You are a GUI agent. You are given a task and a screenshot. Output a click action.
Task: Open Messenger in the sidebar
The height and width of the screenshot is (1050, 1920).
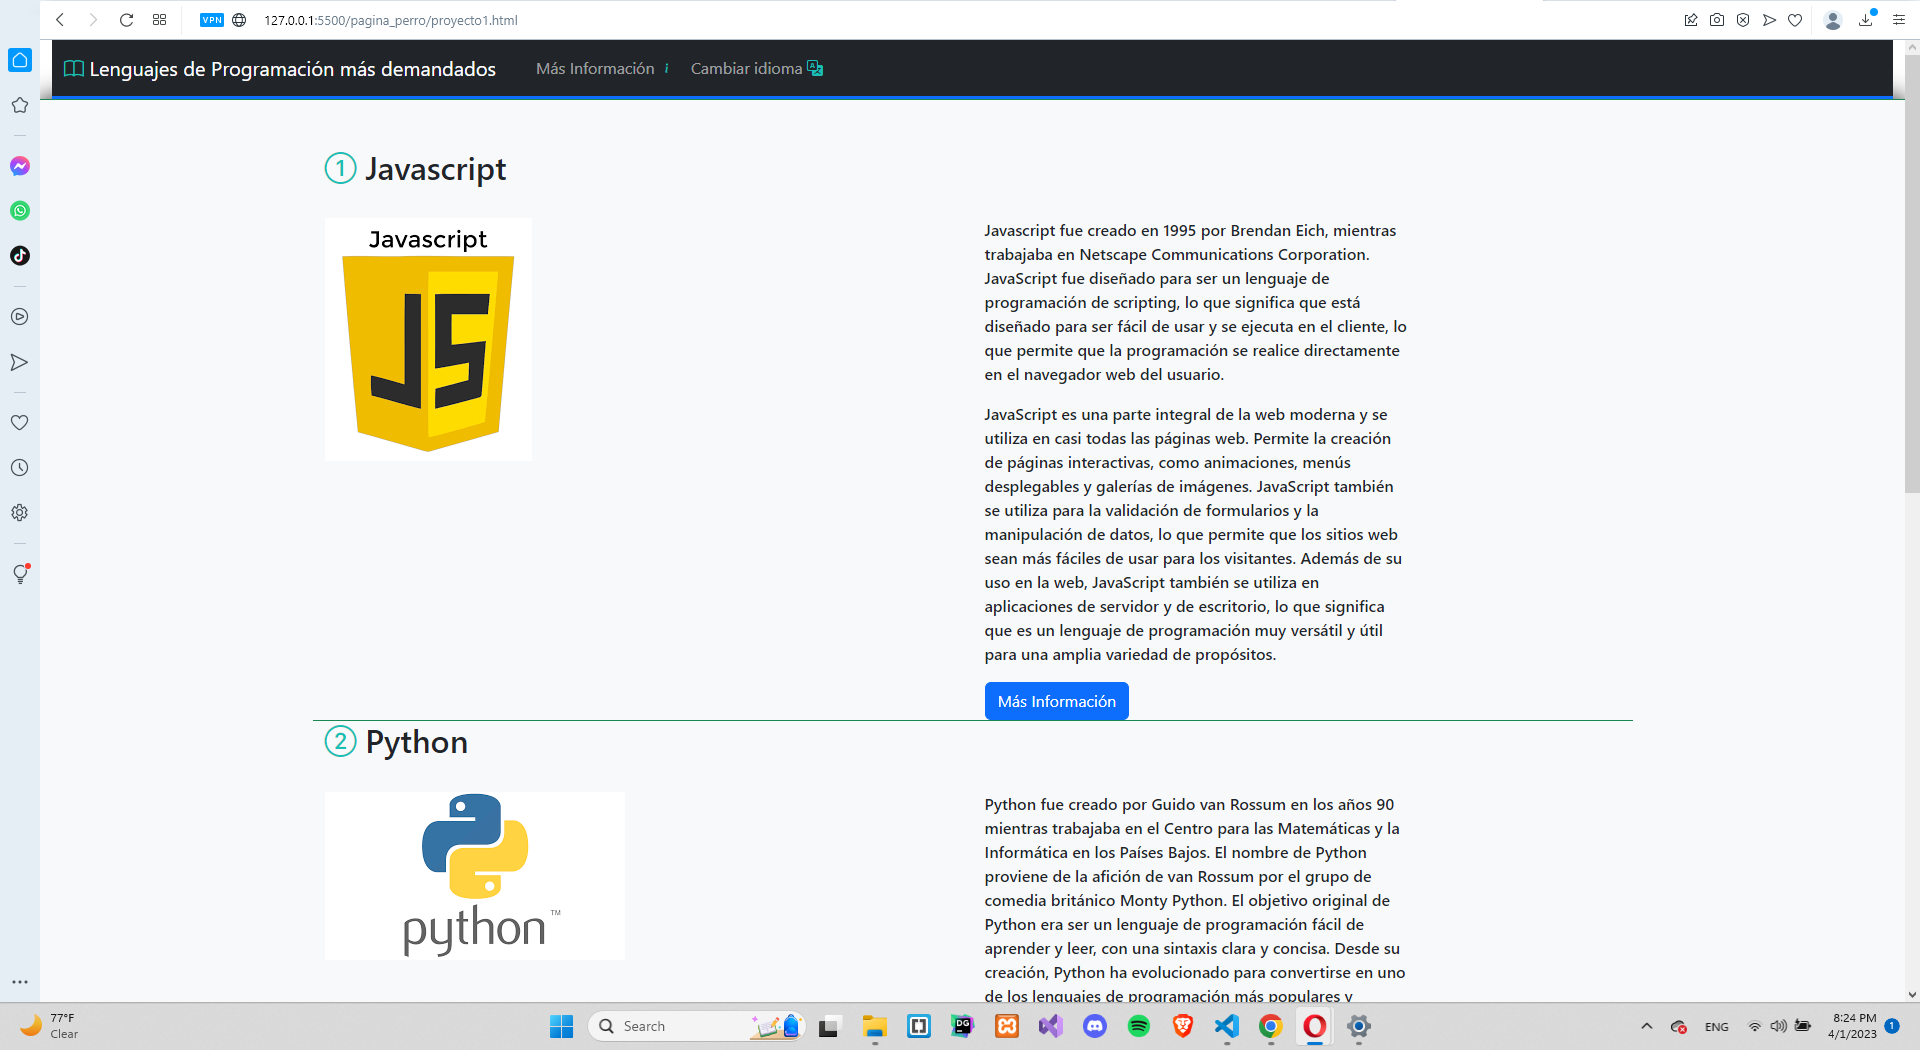coord(20,166)
